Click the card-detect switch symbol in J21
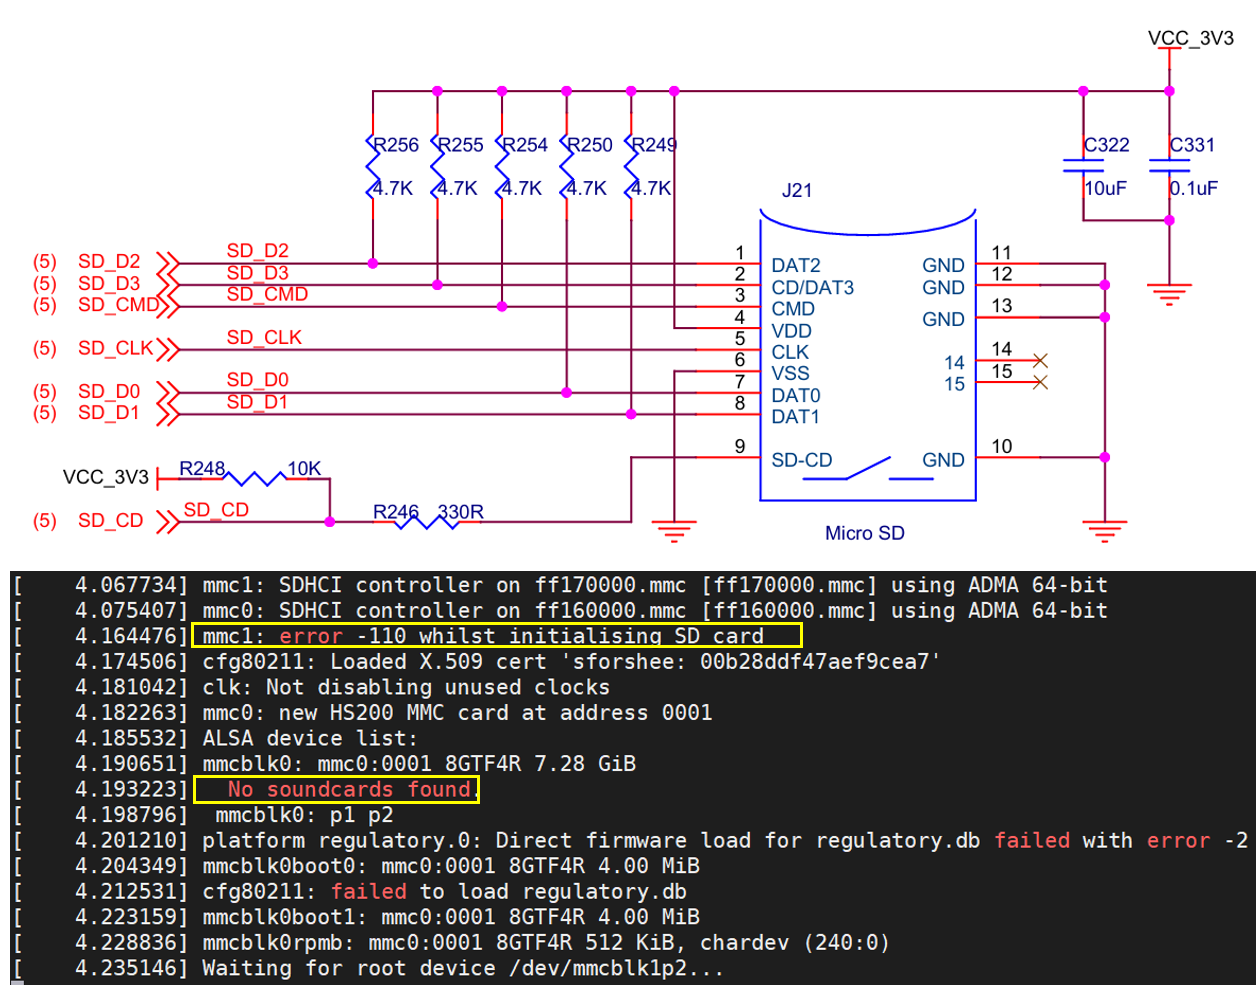Screen dimensions: 1259x985 tap(868, 468)
